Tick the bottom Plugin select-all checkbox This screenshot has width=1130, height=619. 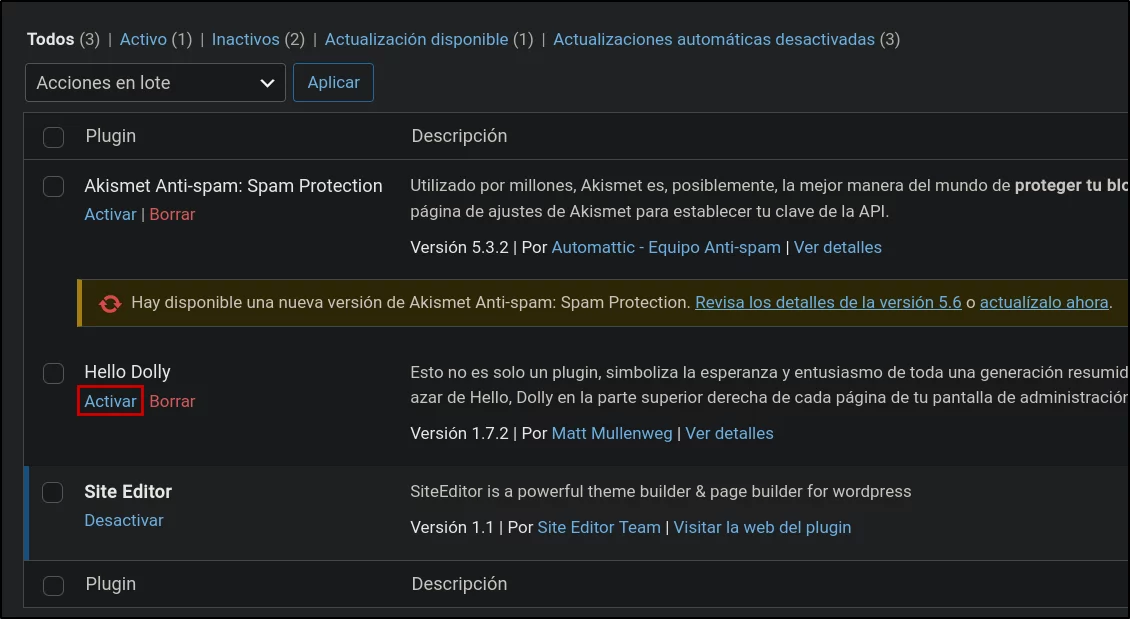point(53,585)
